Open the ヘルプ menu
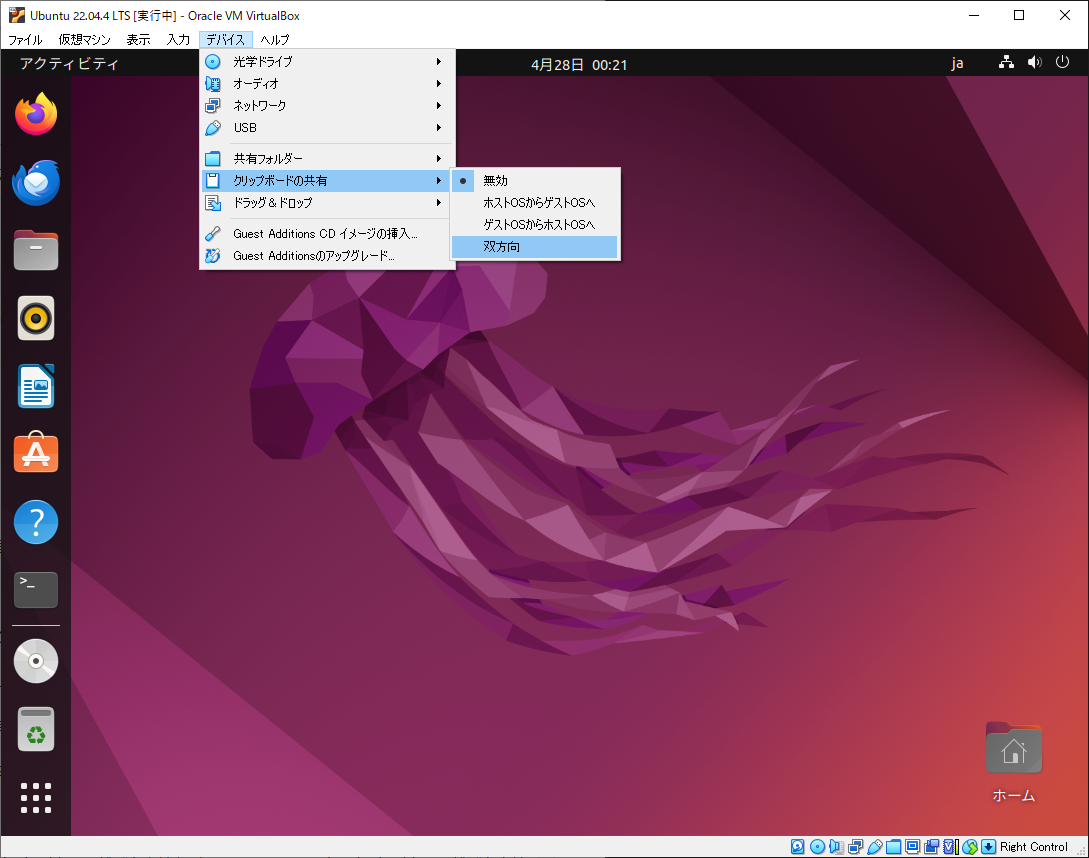 pyautogui.click(x=275, y=40)
